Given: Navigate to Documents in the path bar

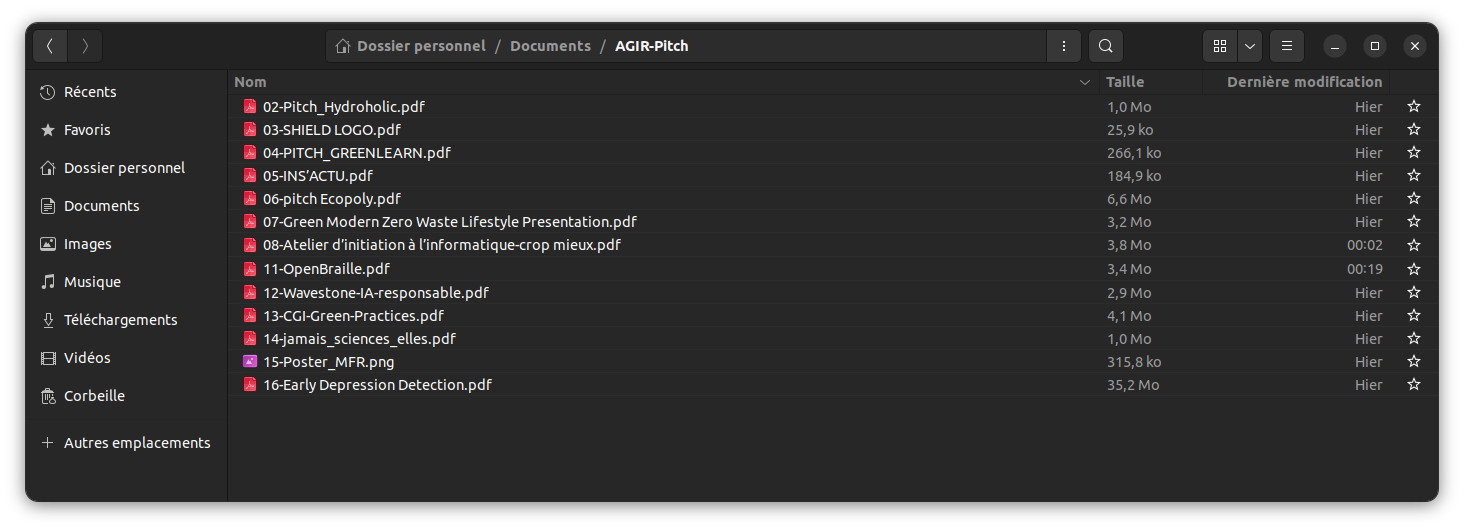Looking at the screenshot, I should pos(550,46).
